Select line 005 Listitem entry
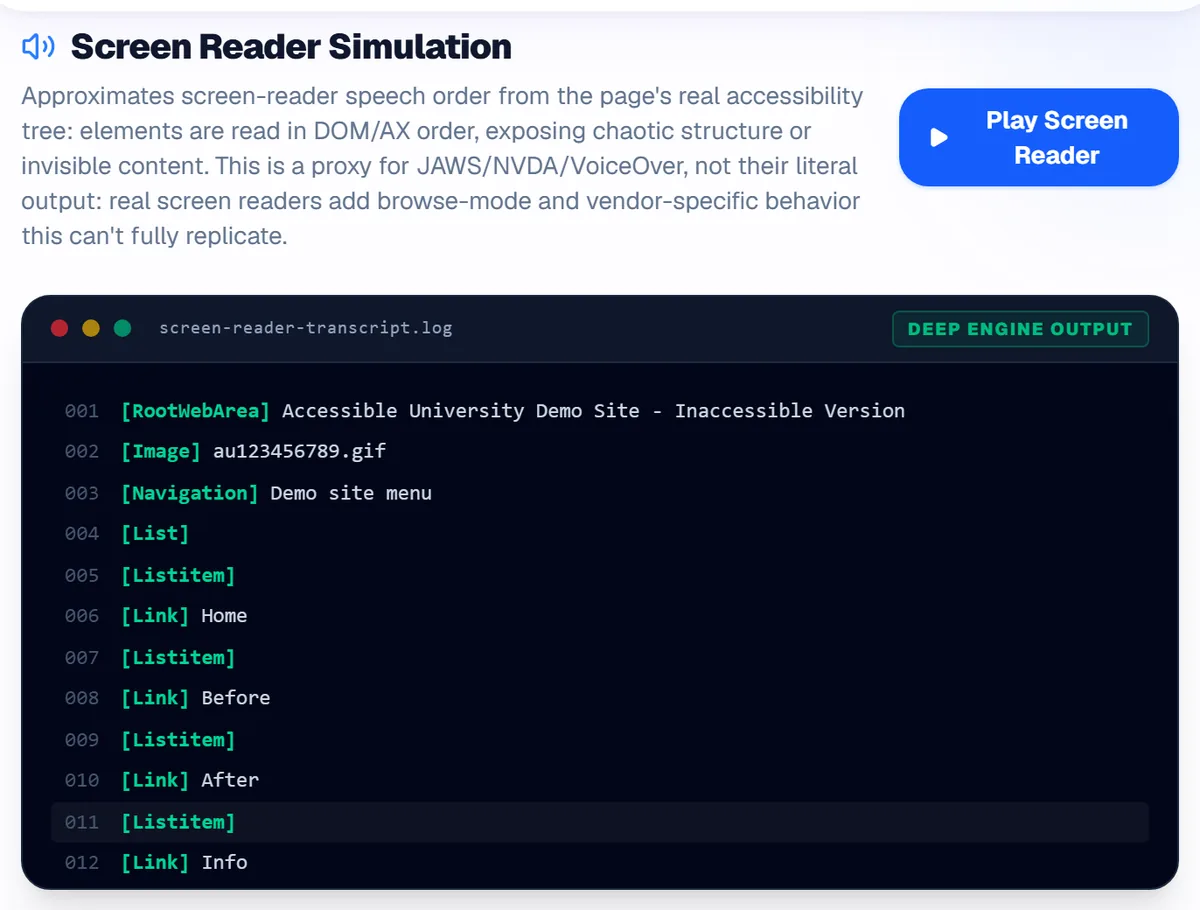The image size is (1200, 910). (x=600, y=575)
